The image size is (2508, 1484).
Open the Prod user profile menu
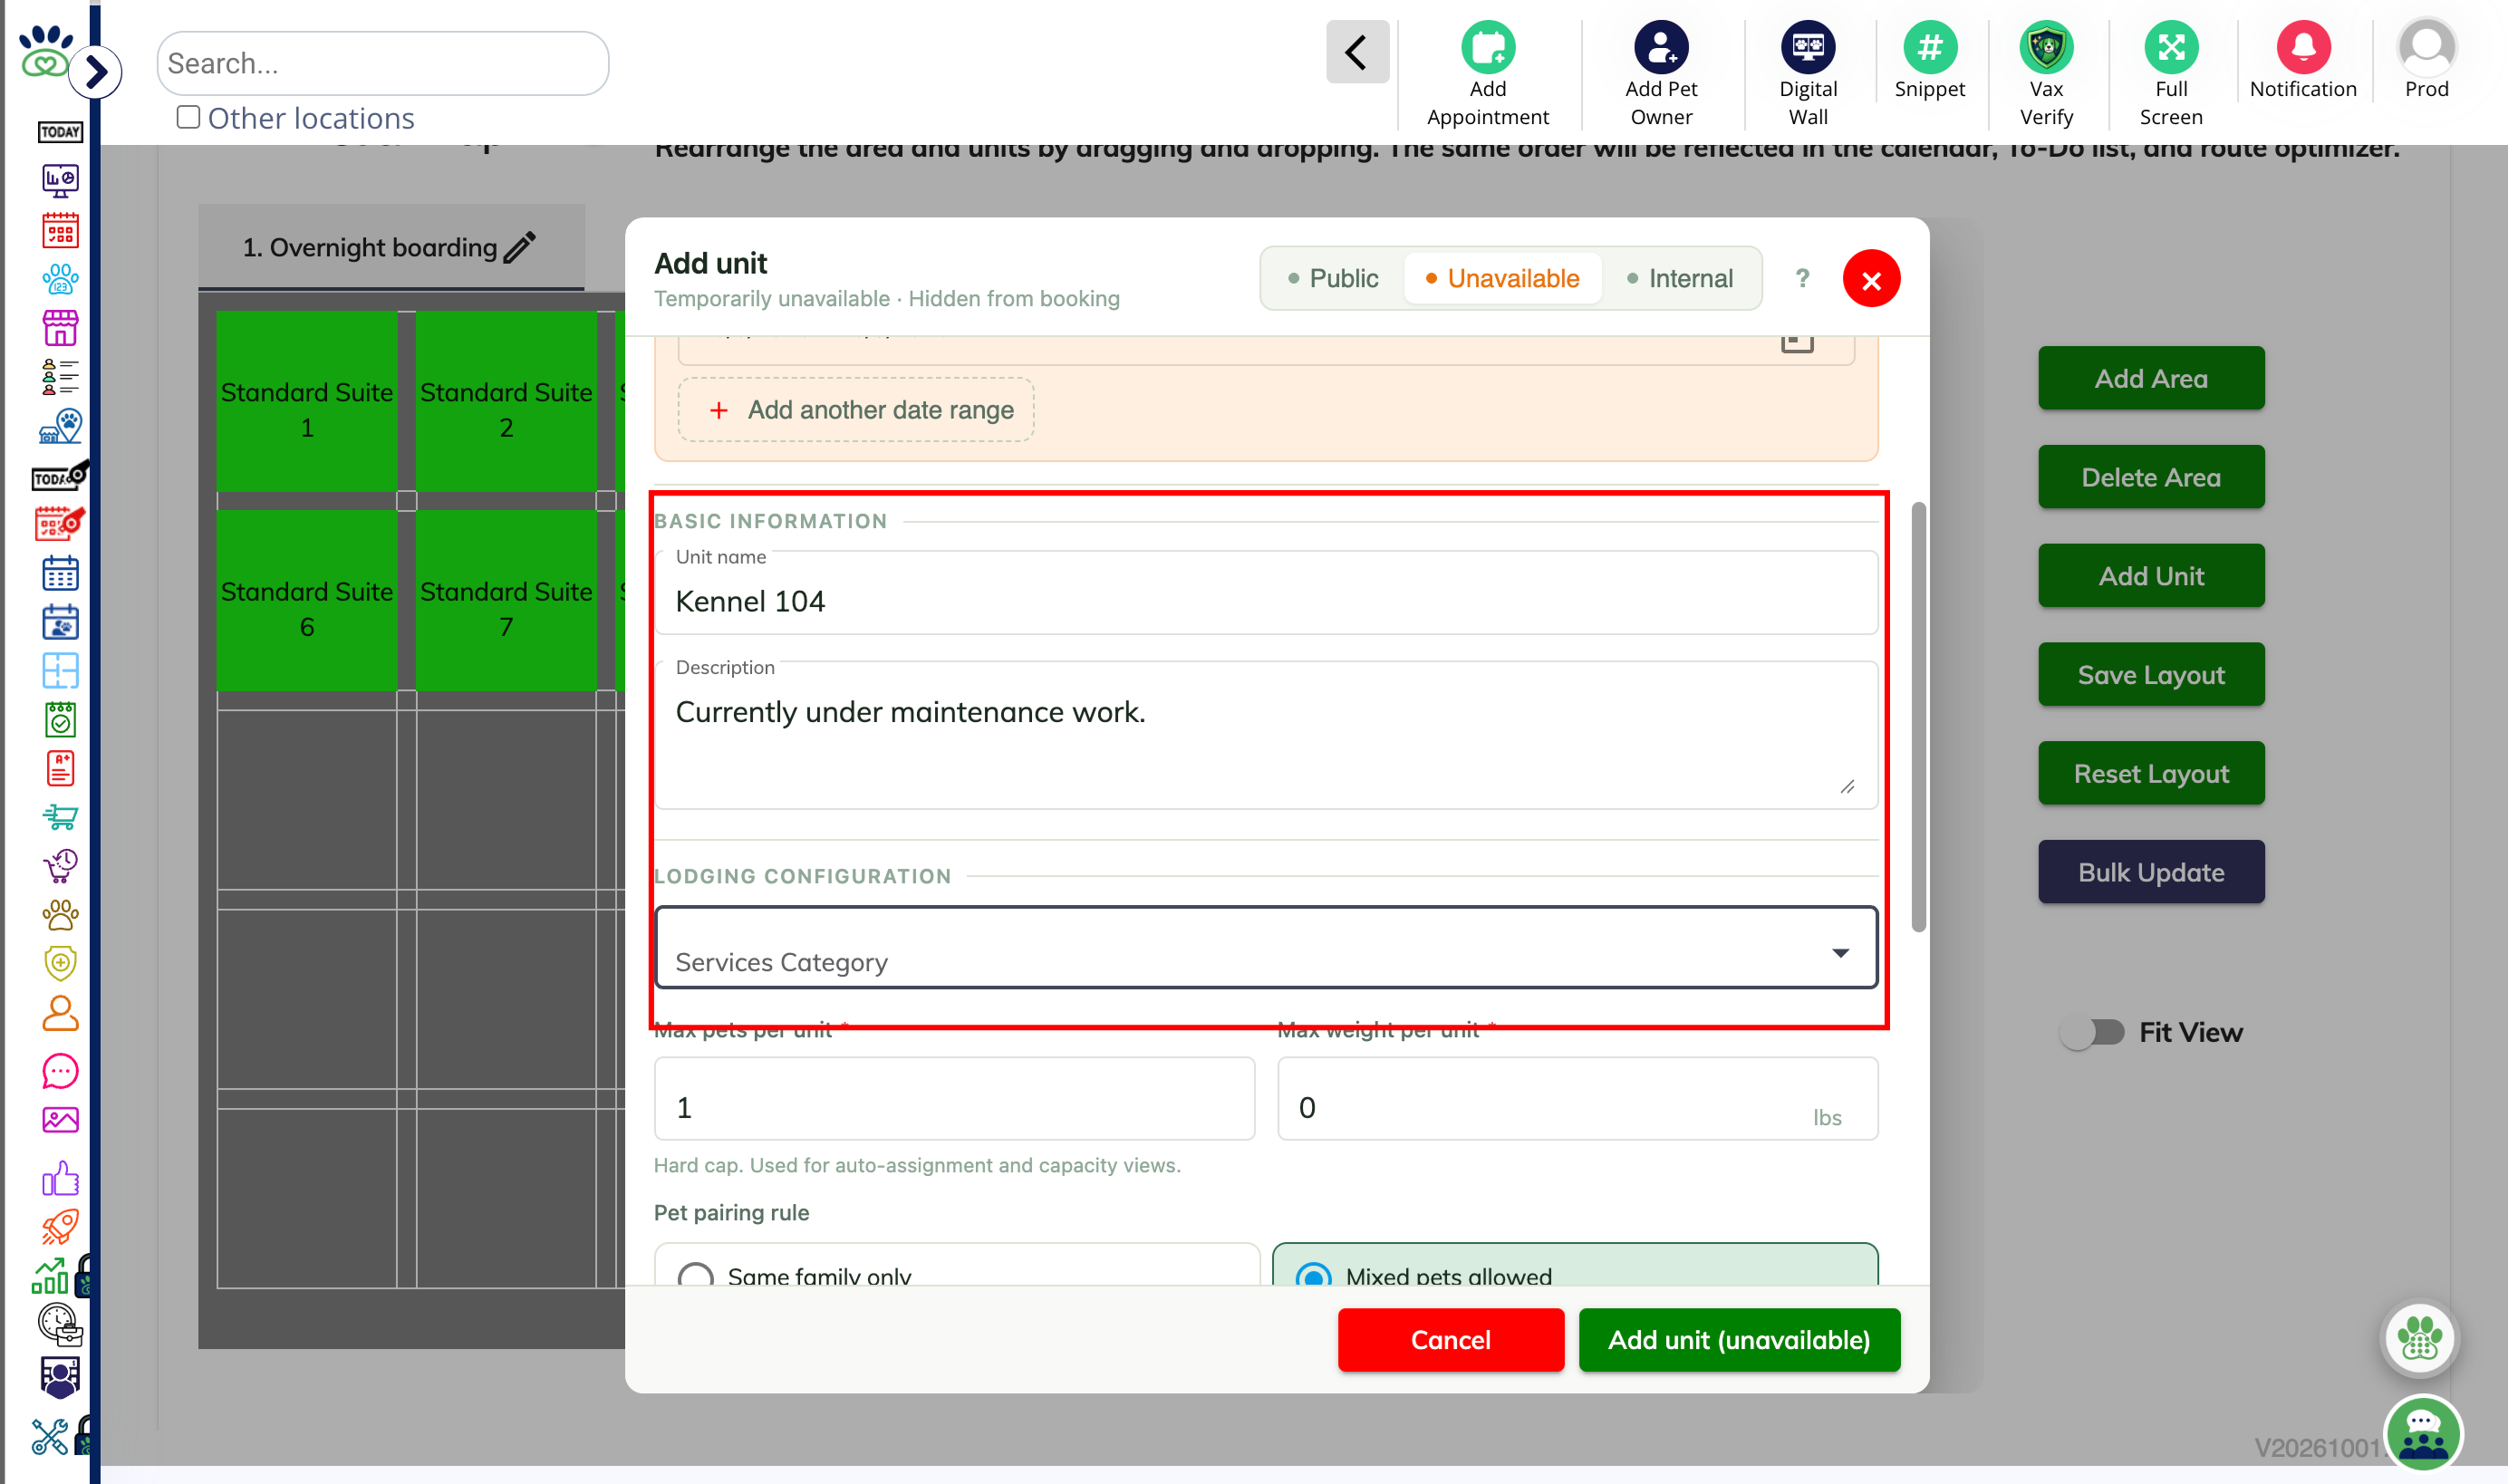2426,47
